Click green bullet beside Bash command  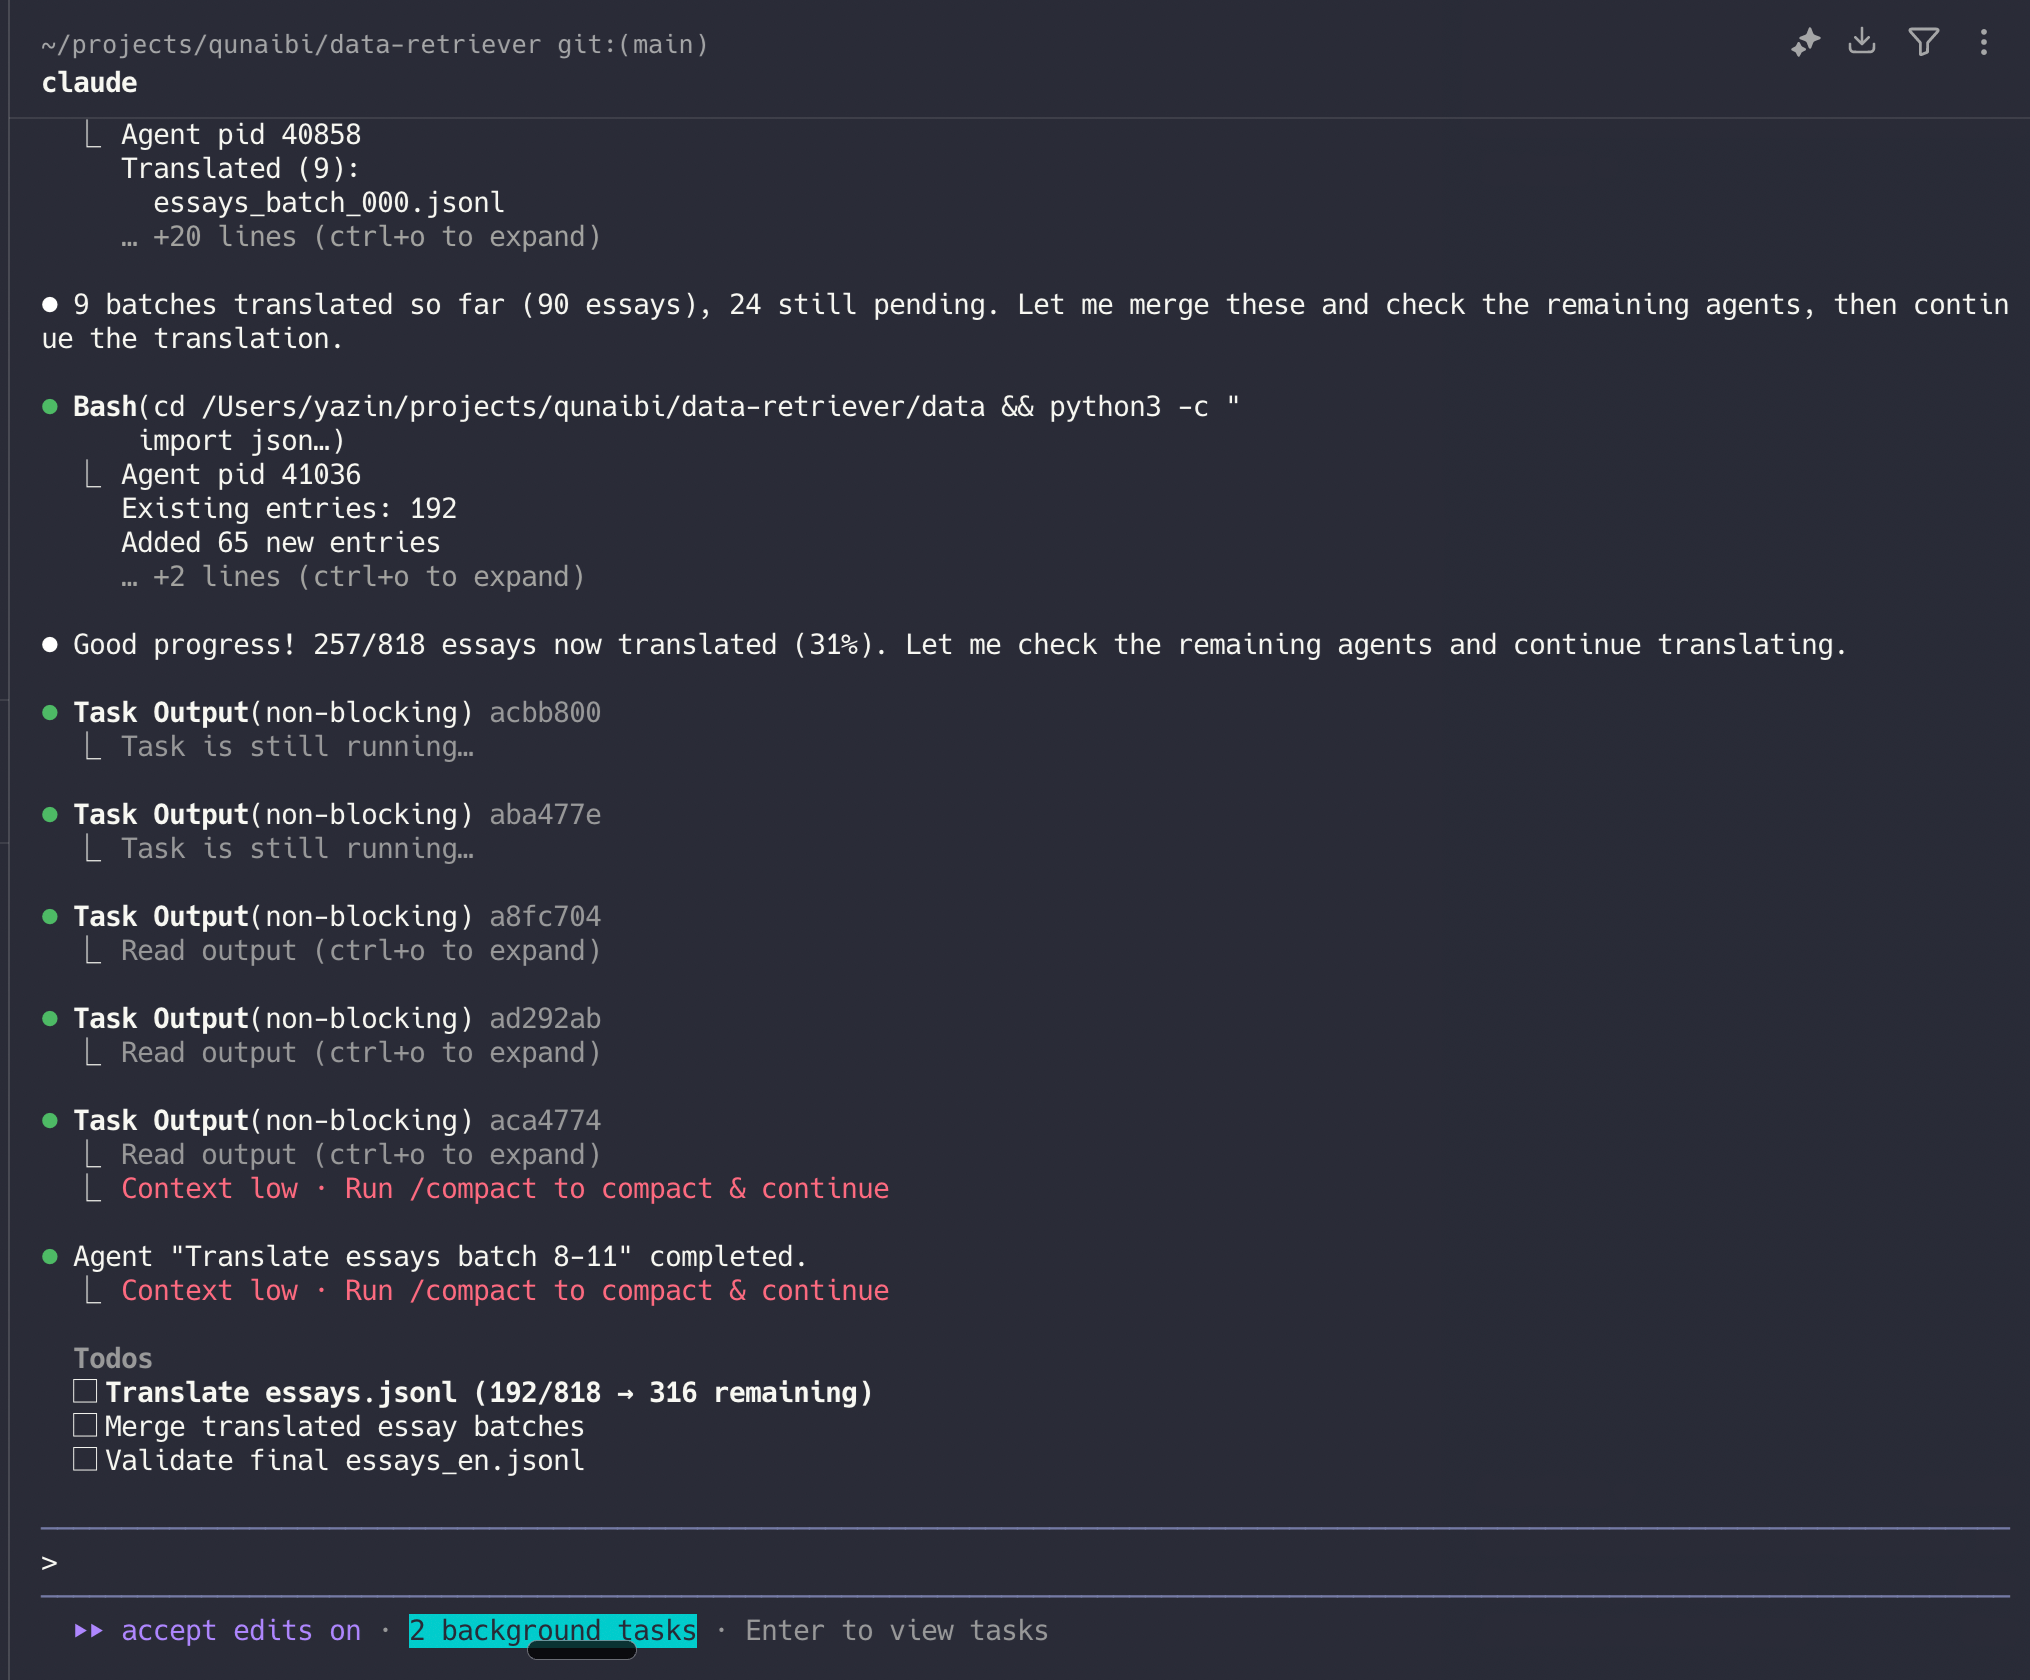tap(50, 407)
